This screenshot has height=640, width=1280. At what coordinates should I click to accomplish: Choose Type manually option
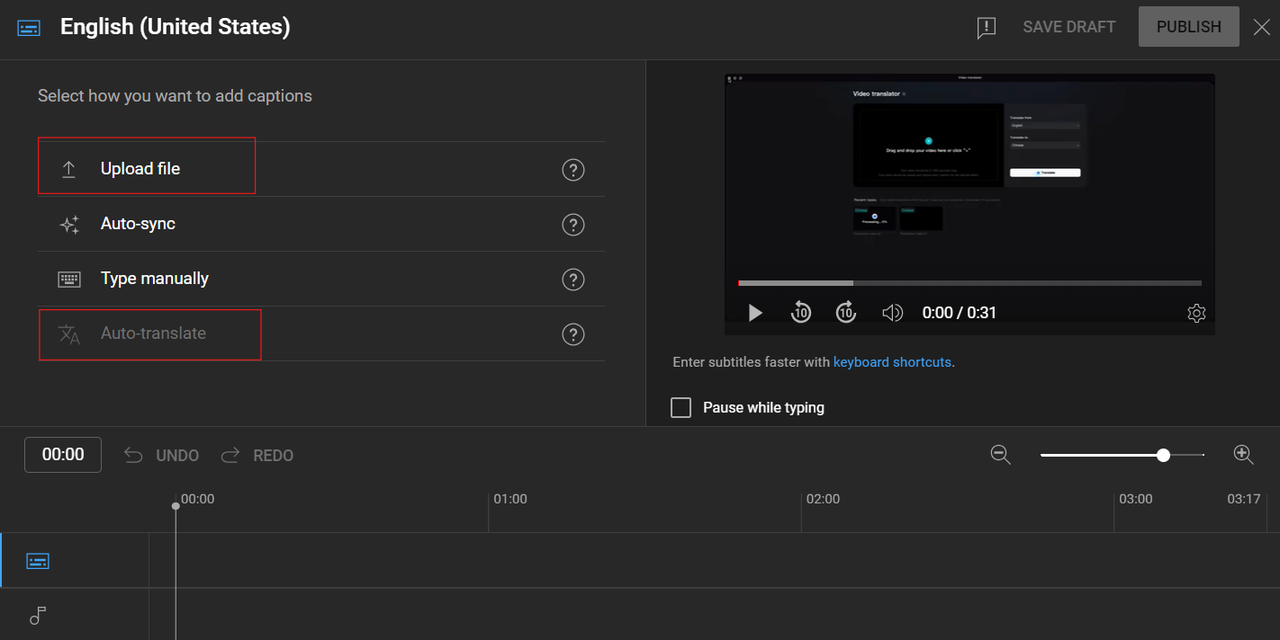coord(321,279)
